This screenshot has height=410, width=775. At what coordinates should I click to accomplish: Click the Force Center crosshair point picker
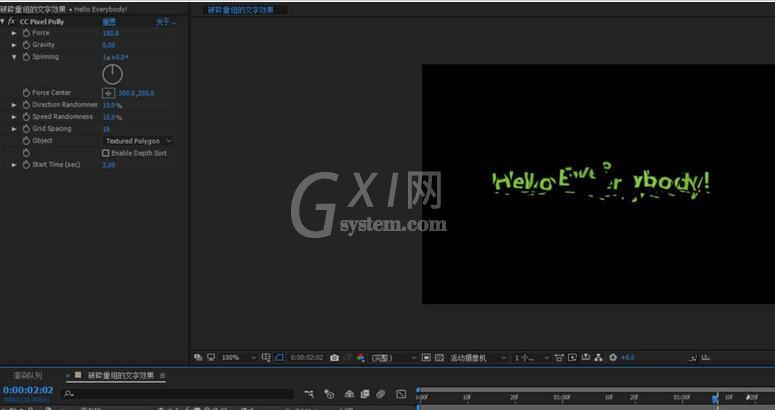108,93
